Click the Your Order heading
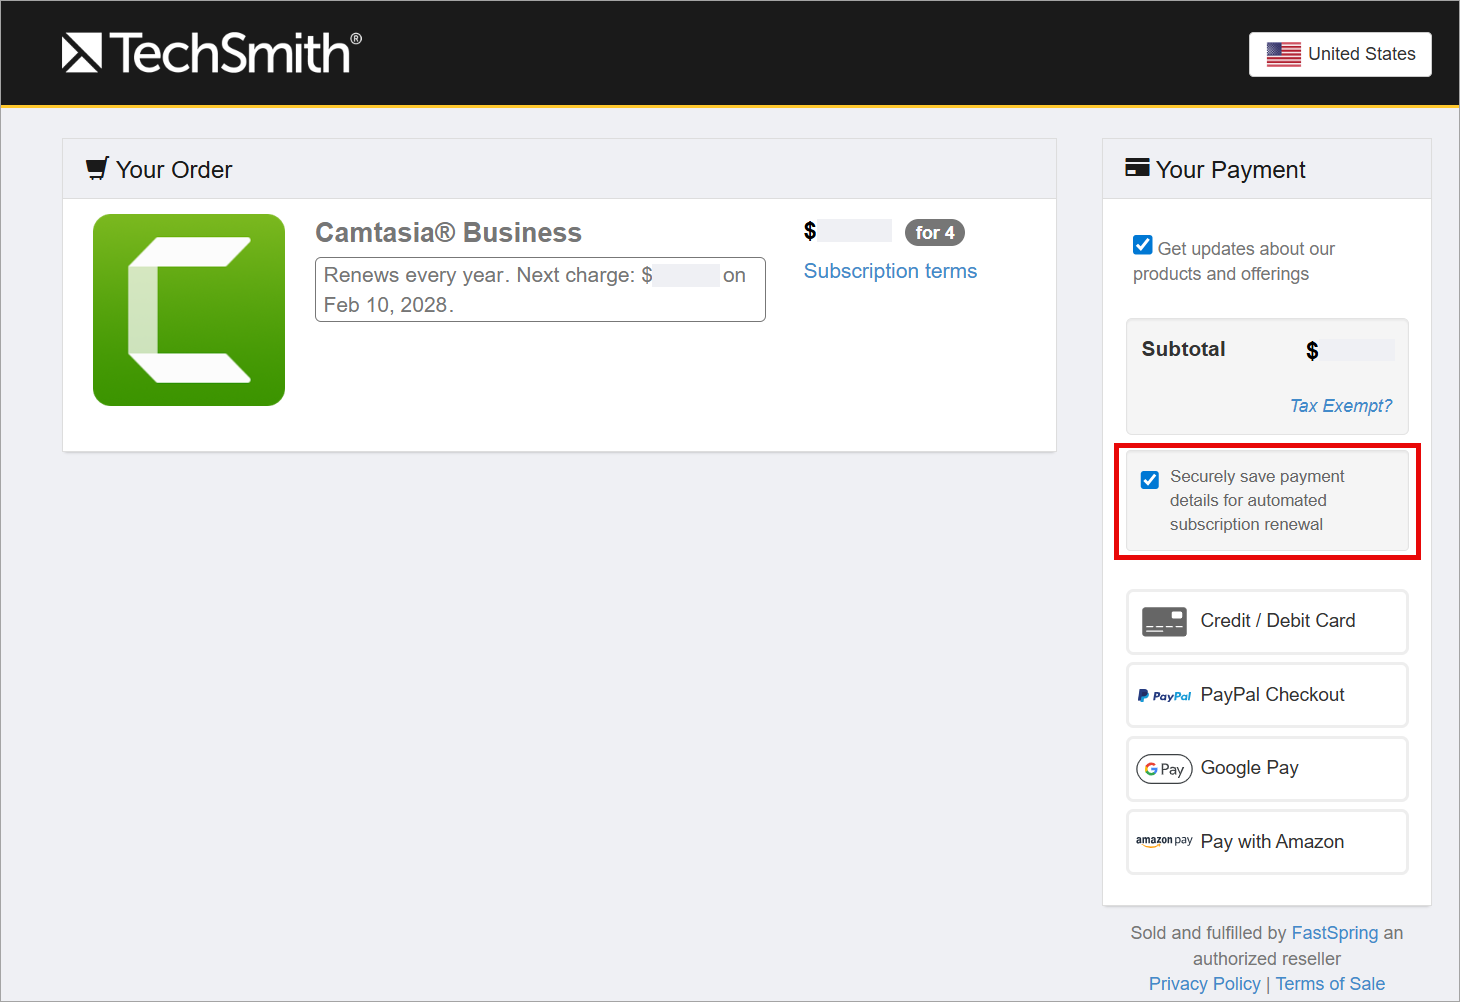The width and height of the screenshot is (1460, 1002). tap(174, 170)
